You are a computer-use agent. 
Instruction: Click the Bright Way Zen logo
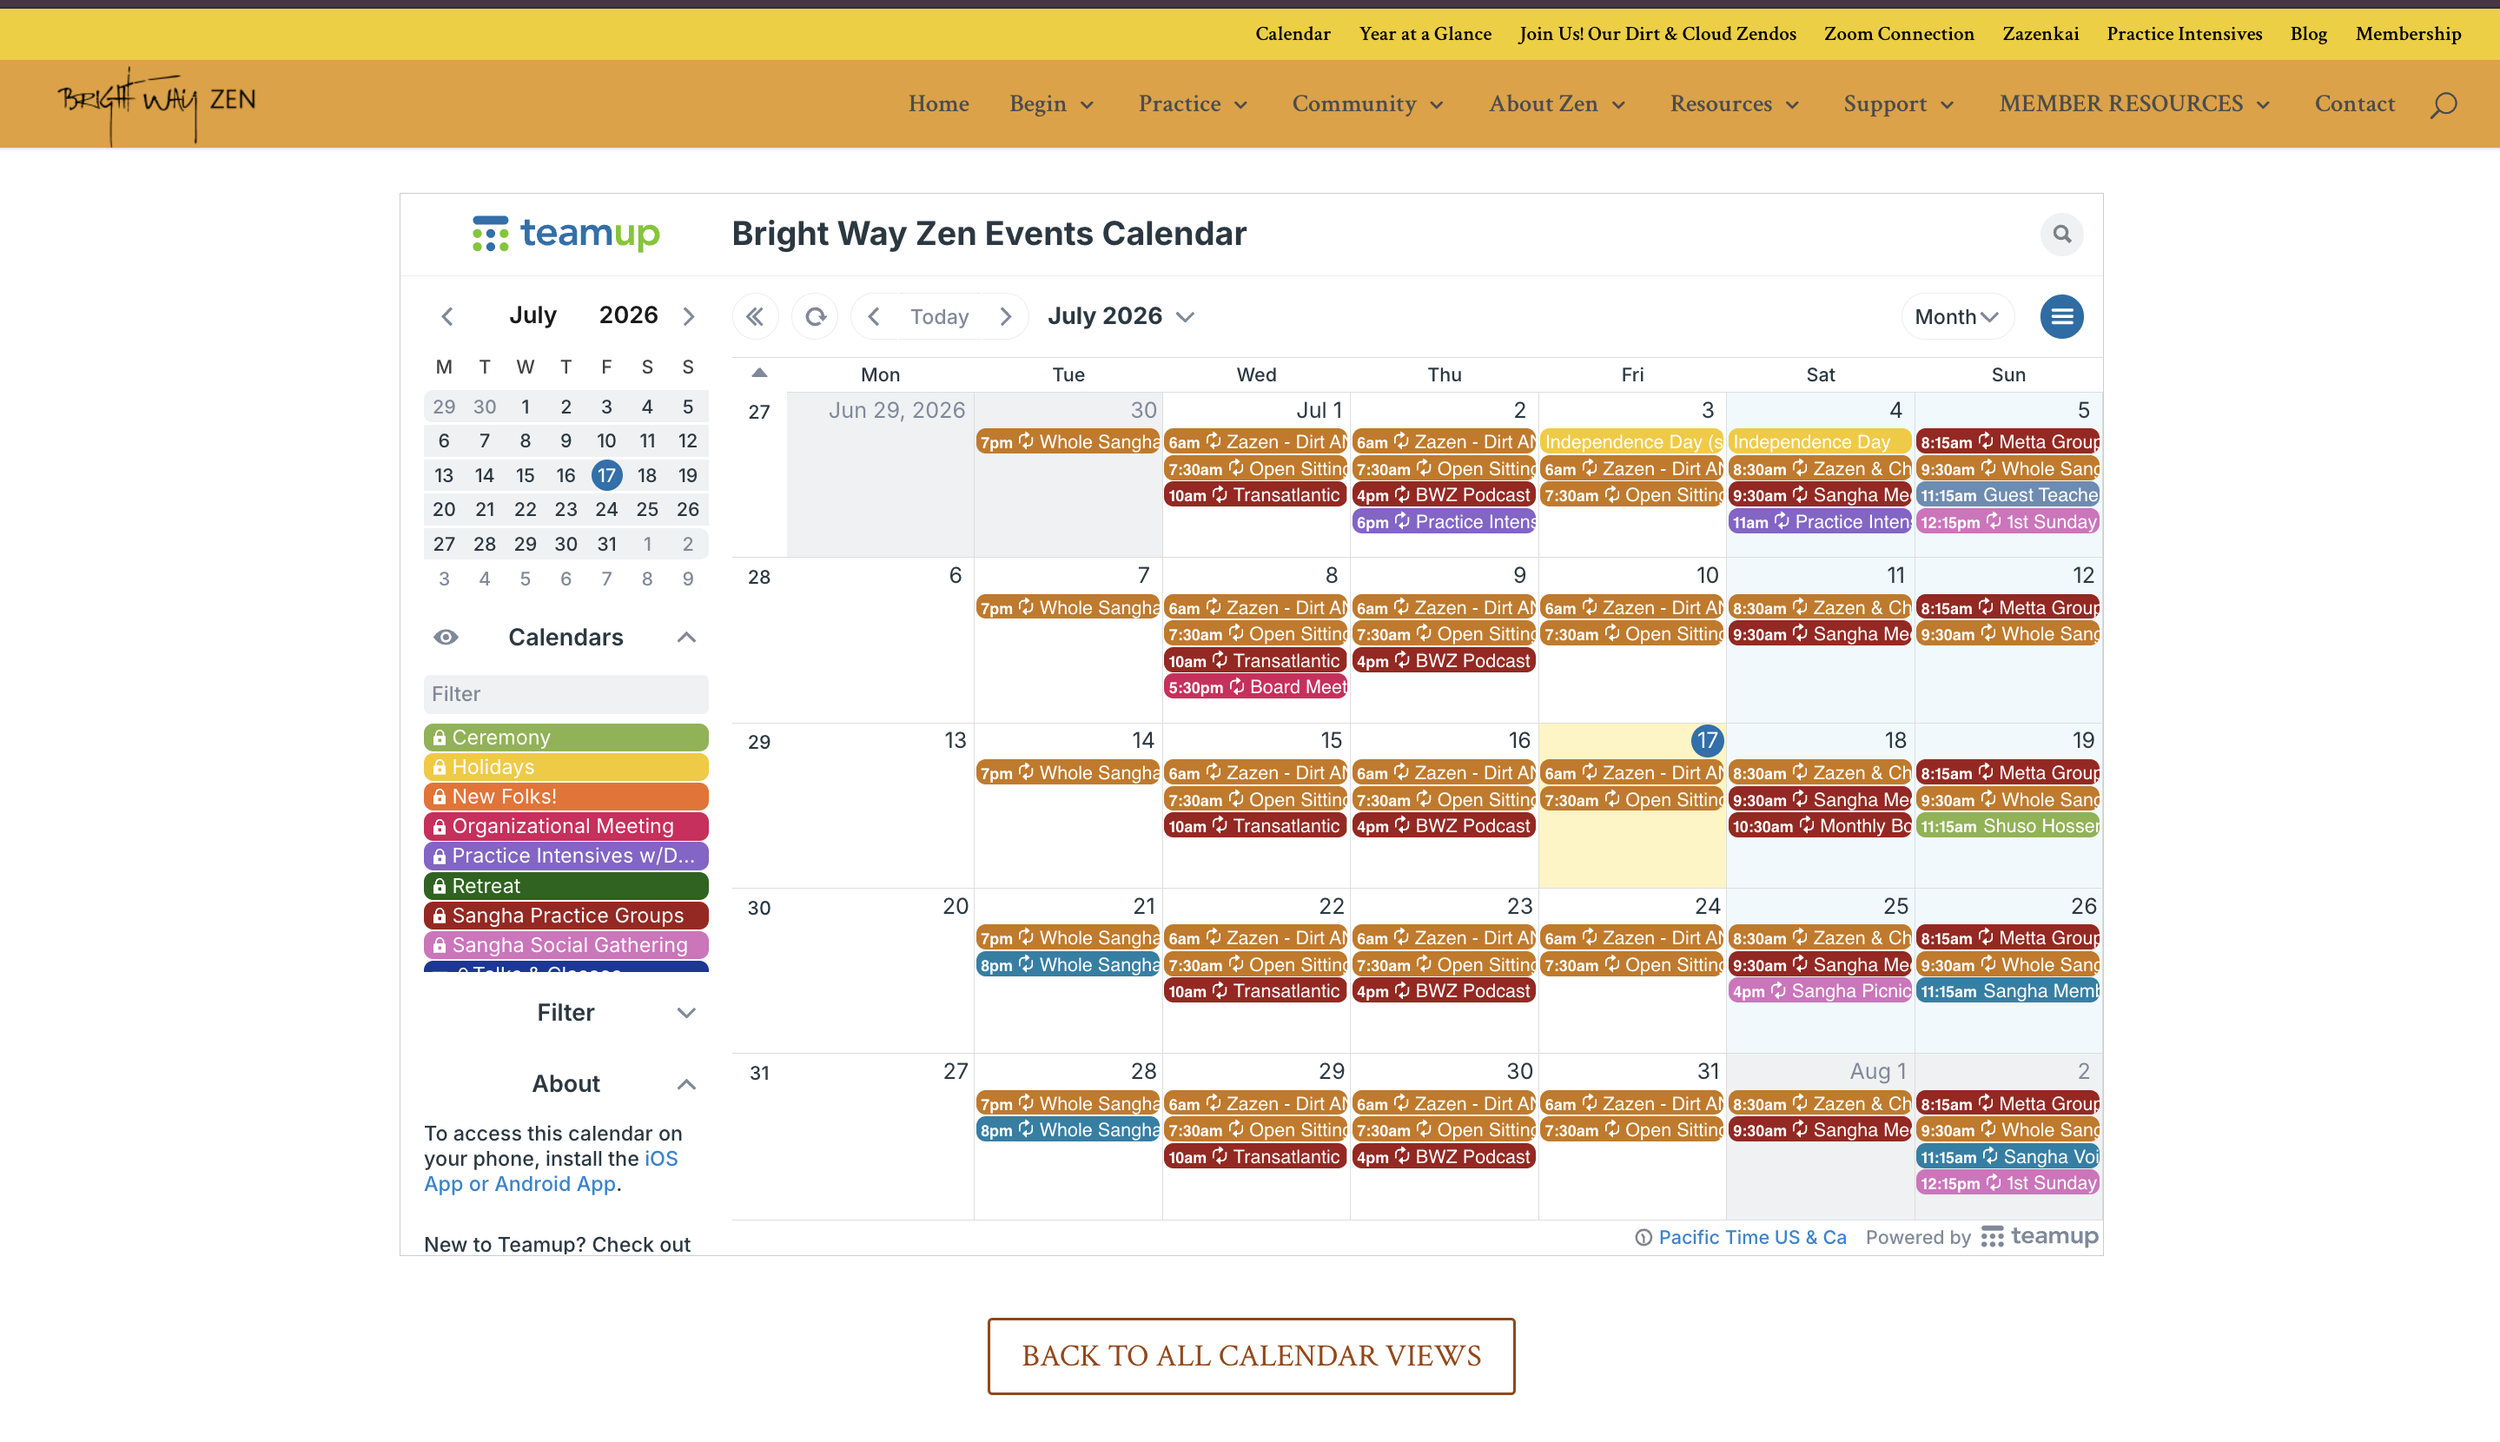(157, 104)
